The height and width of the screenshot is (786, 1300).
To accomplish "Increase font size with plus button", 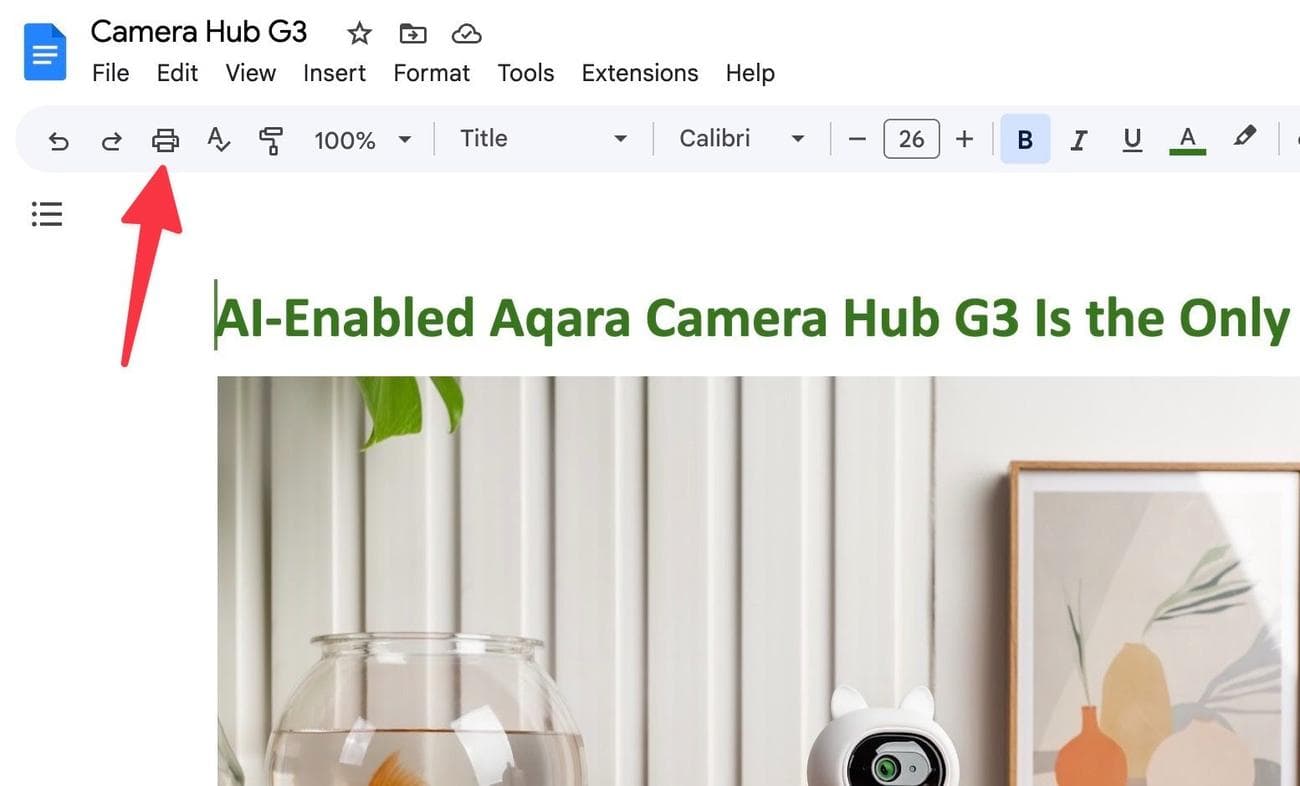I will 964,139.
